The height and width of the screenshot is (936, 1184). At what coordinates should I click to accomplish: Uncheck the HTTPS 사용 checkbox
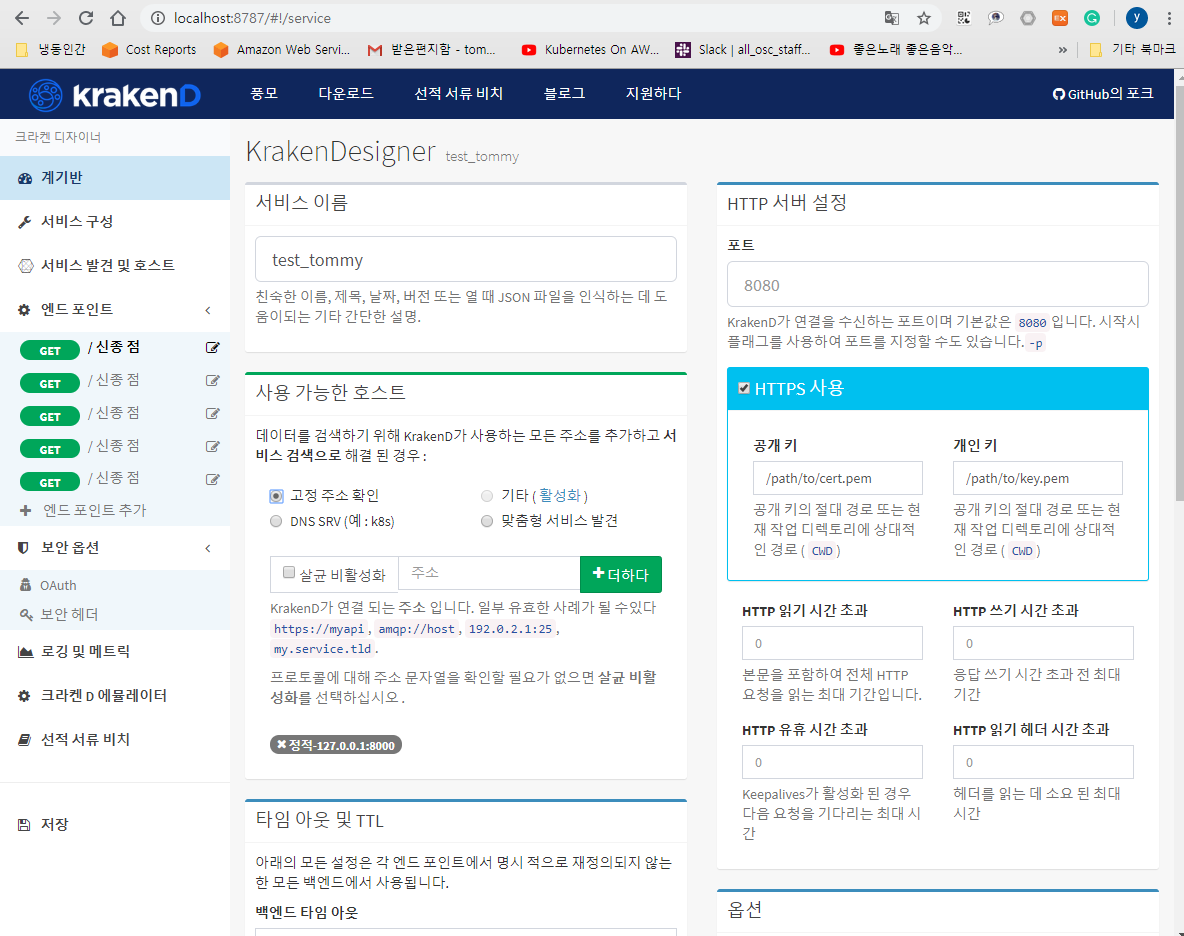point(744,388)
